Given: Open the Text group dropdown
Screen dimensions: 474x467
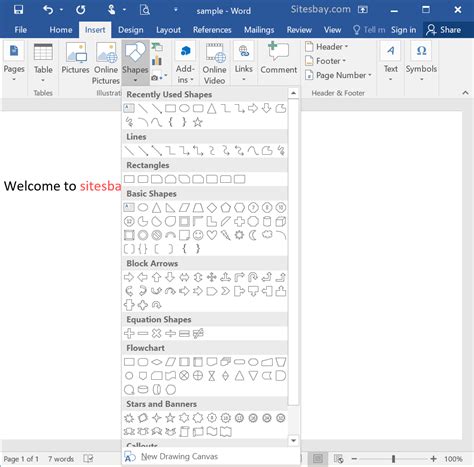Looking at the screenshot, I should (391, 62).
